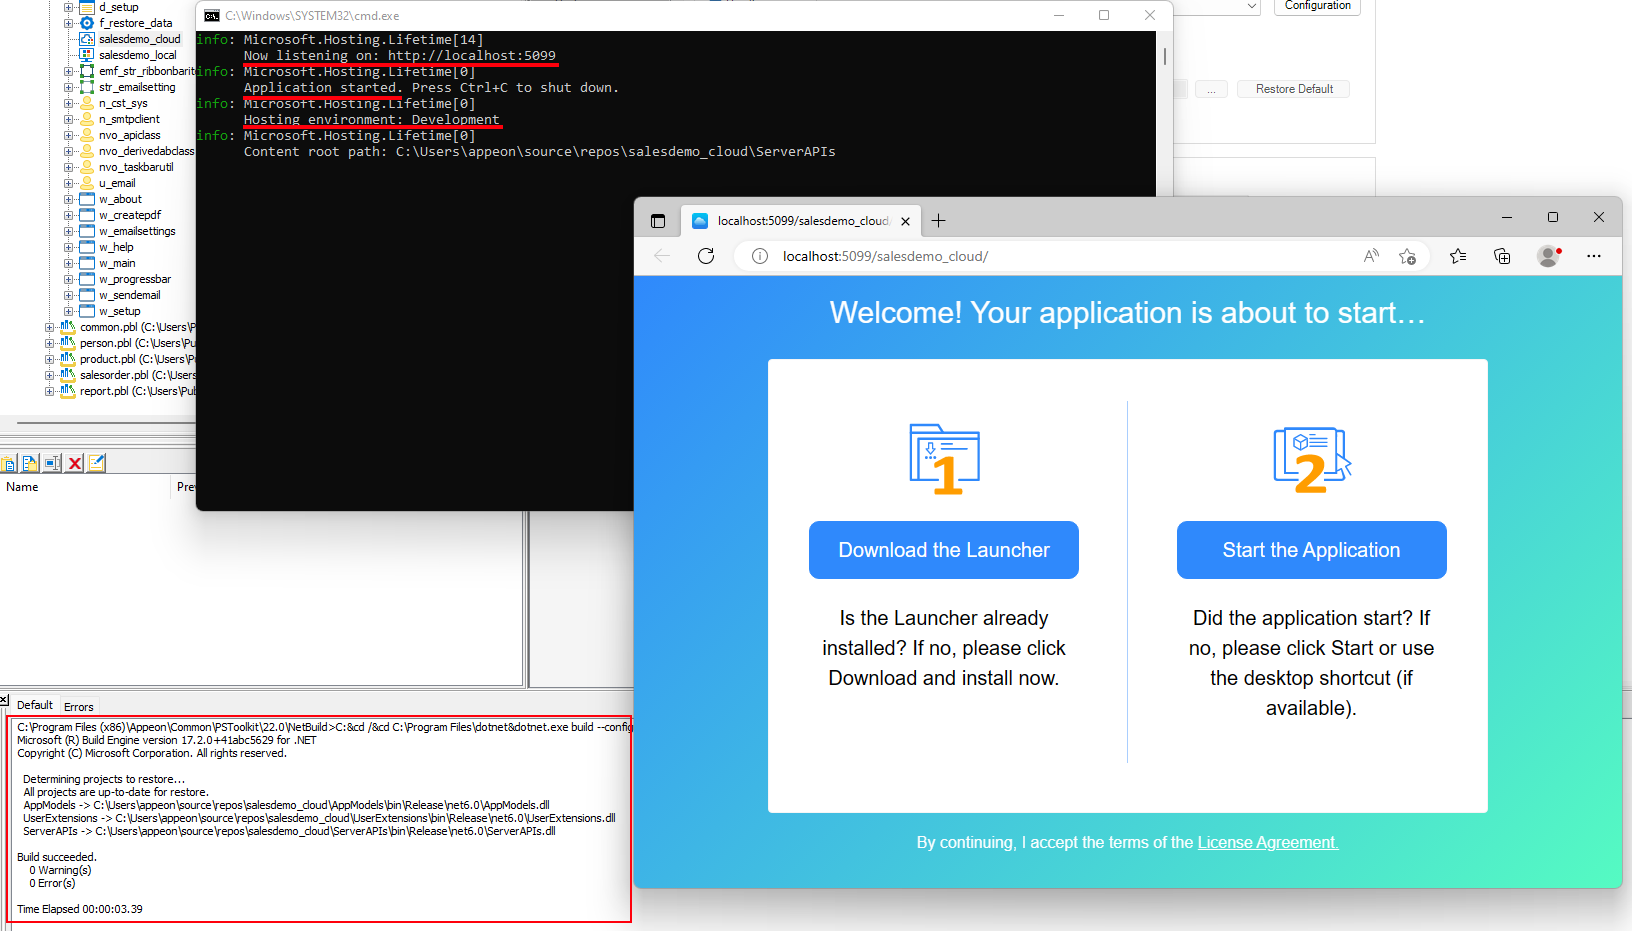
Task: Open dropdown beside the Configuration button
Action: point(1251,6)
